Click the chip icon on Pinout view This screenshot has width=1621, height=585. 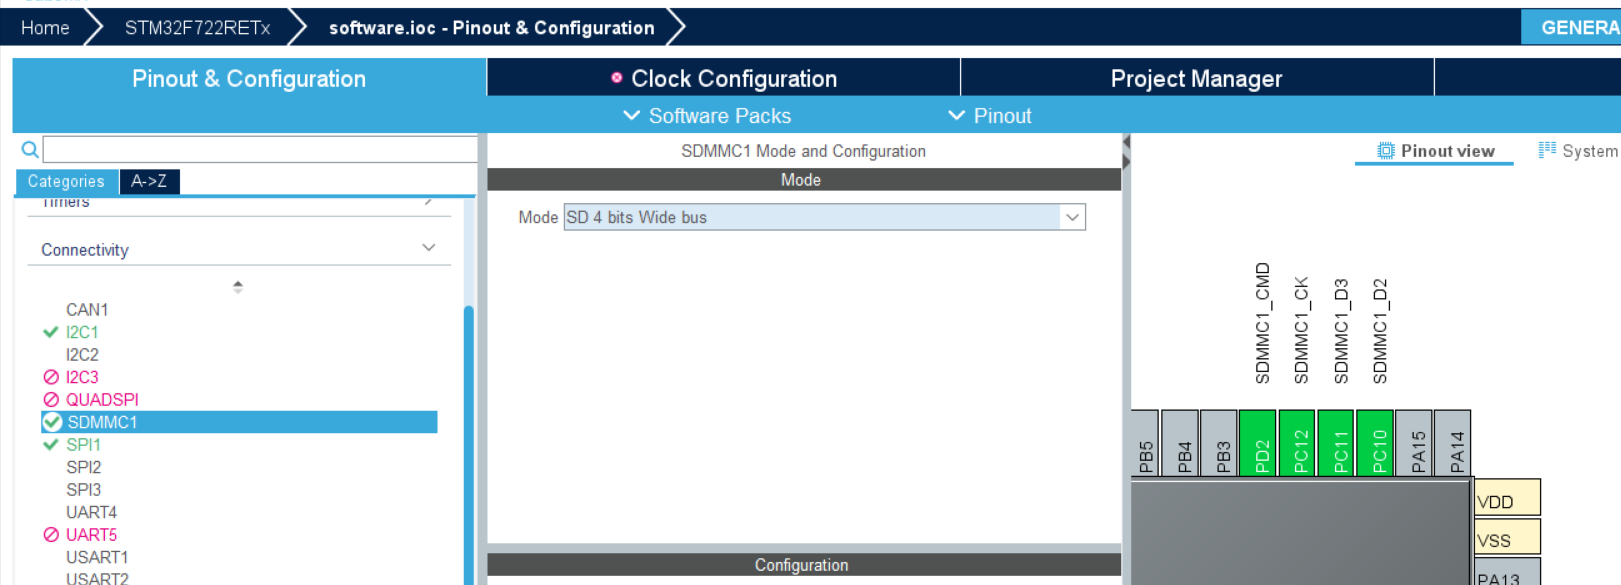(1385, 151)
